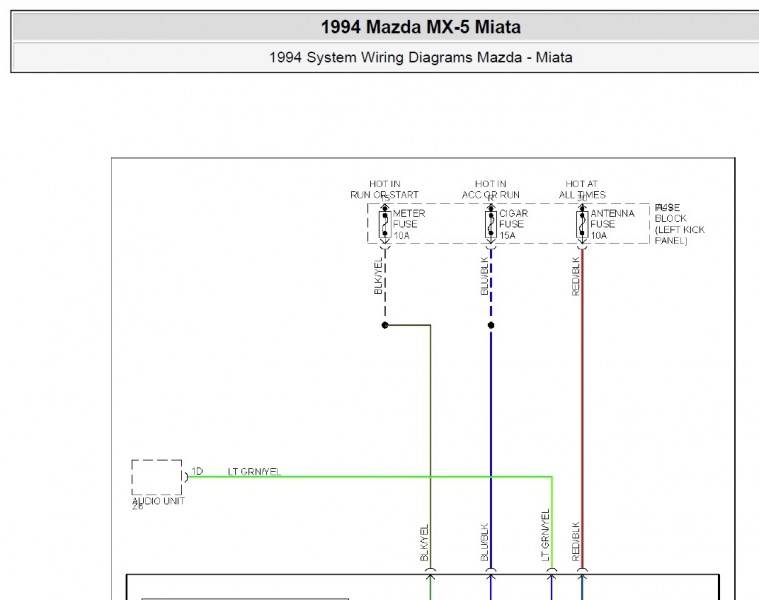Select the 'AUDIO UNIT' label

(158, 501)
